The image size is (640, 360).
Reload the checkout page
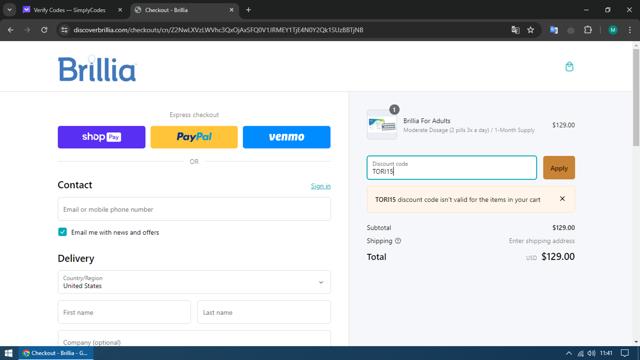click(44, 30)
